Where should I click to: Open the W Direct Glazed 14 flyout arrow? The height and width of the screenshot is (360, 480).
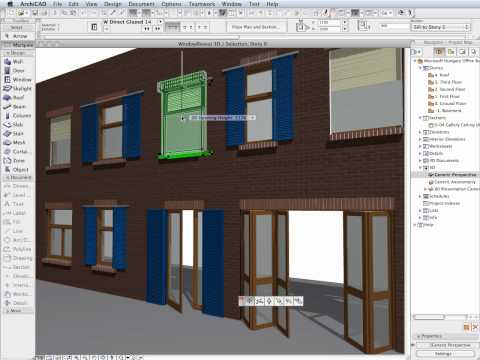(x=161, y=22)
